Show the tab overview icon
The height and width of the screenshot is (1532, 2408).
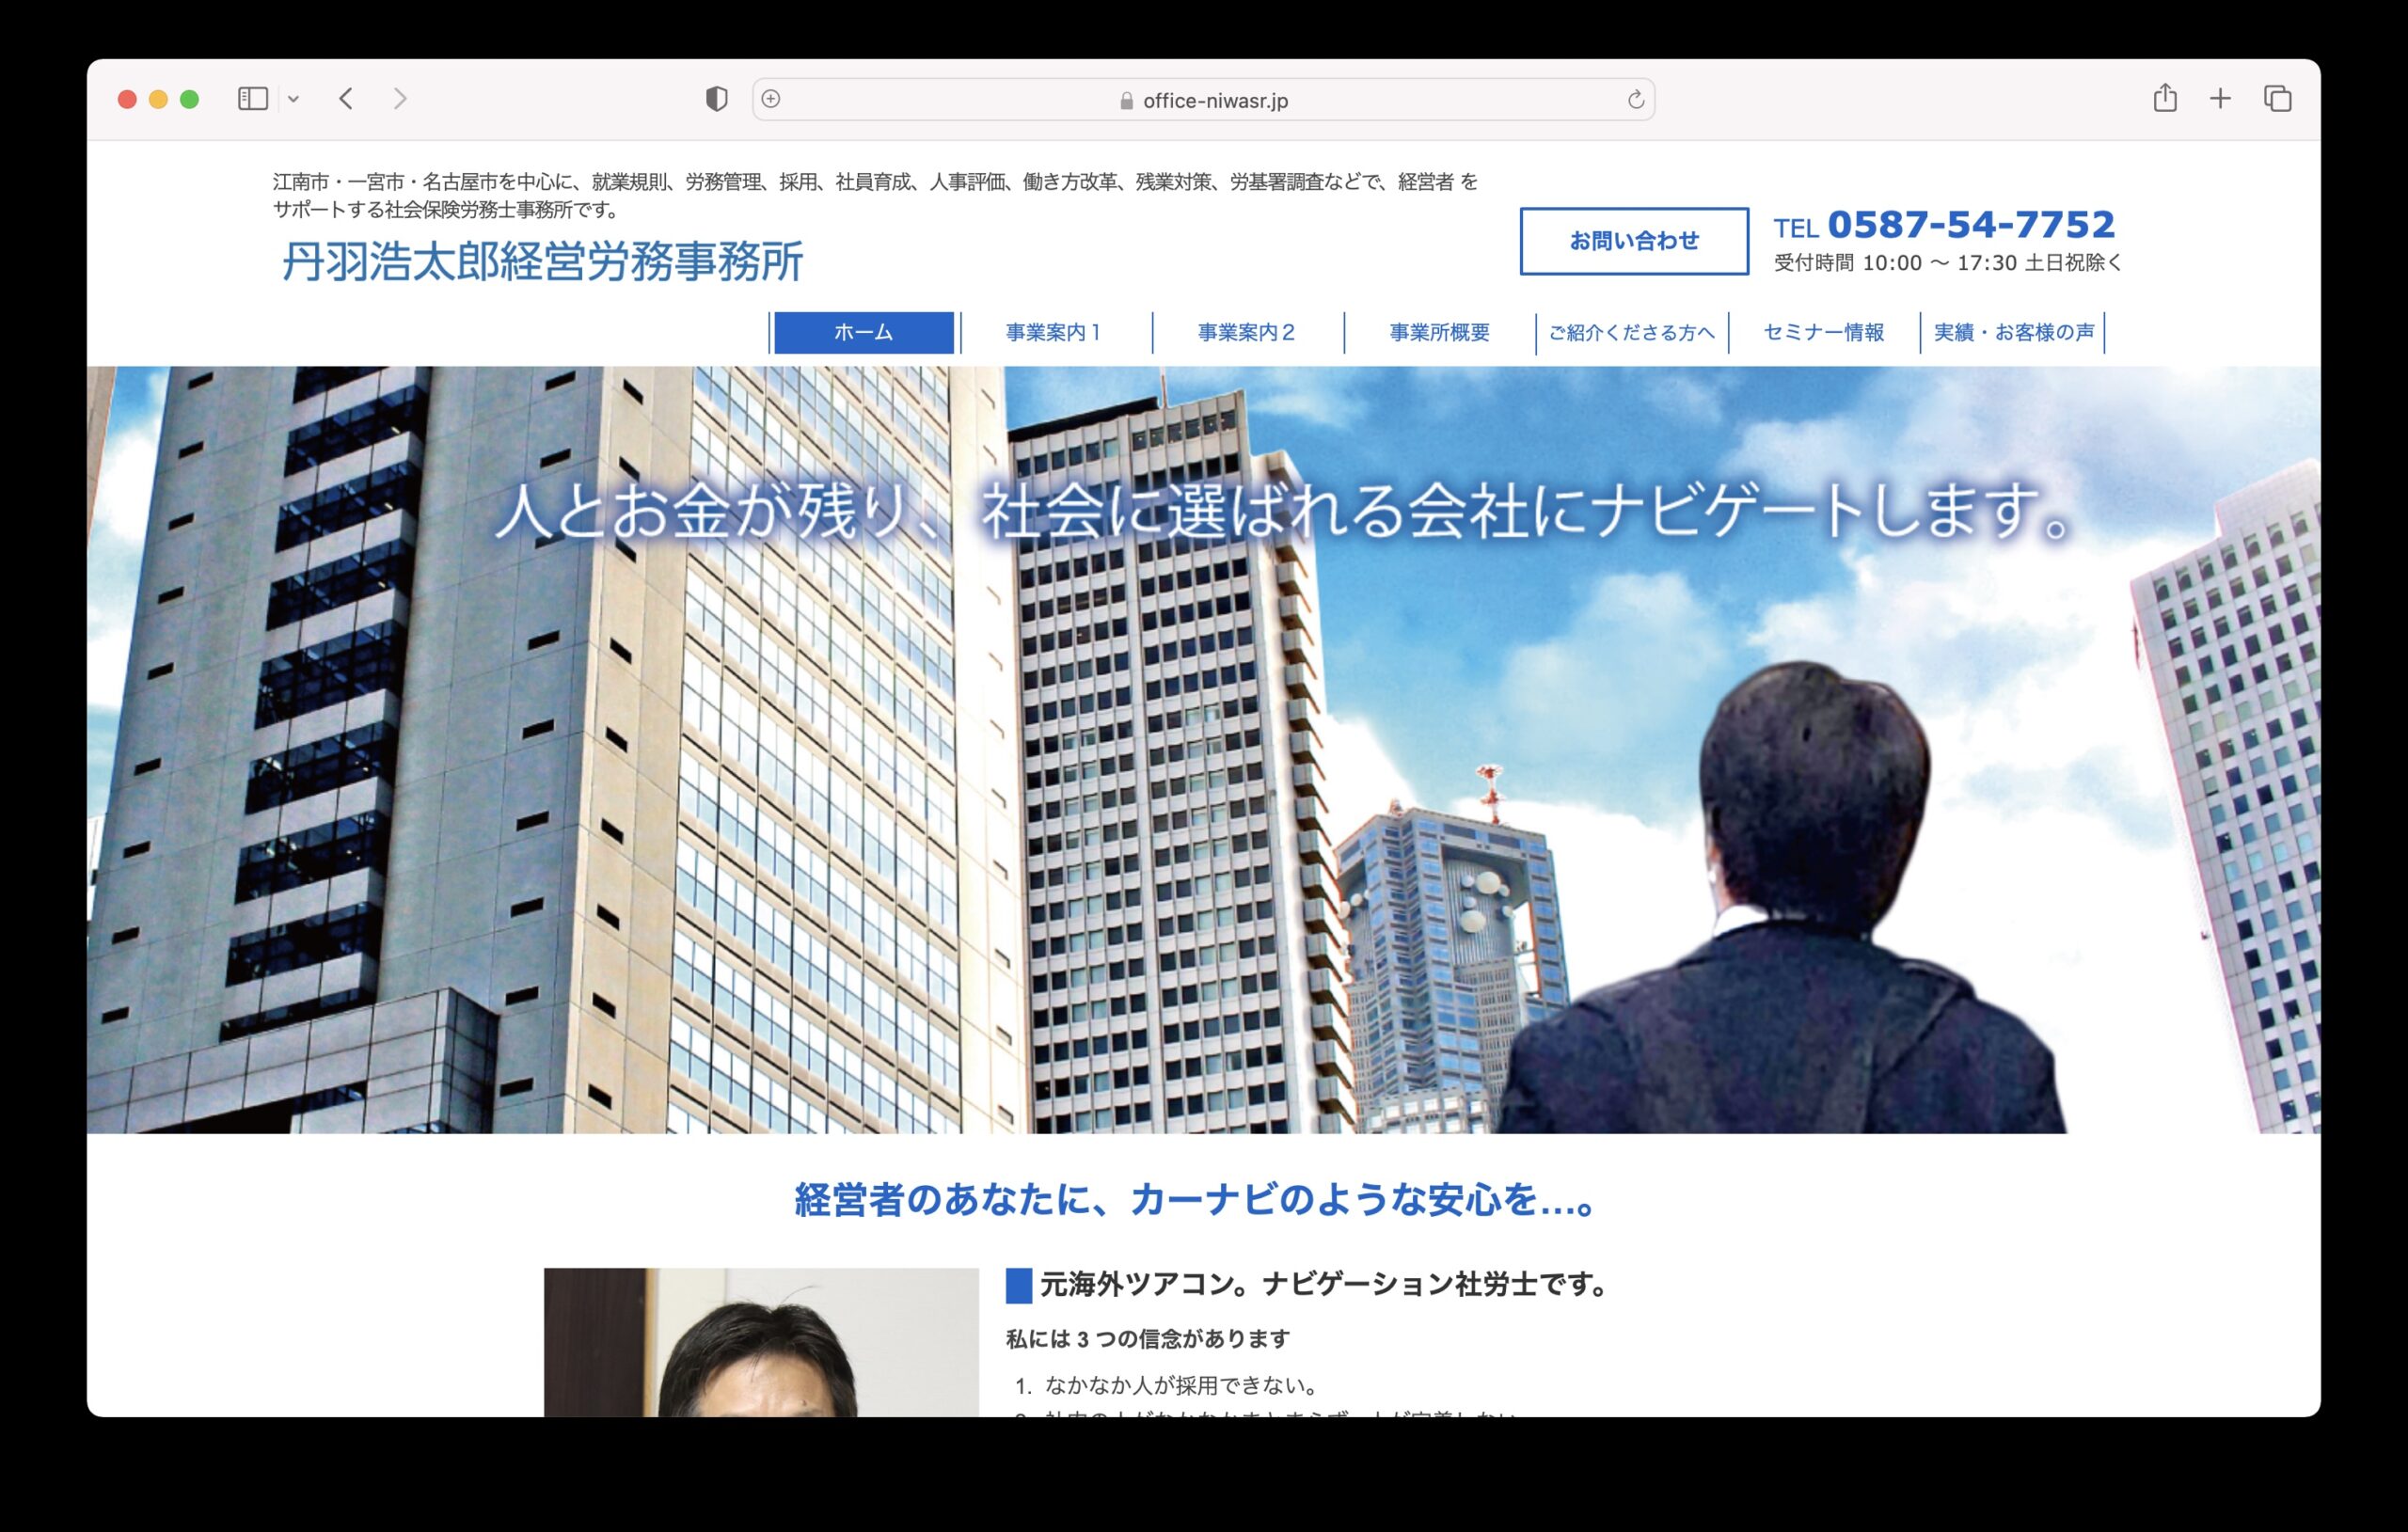(2277, 99)
